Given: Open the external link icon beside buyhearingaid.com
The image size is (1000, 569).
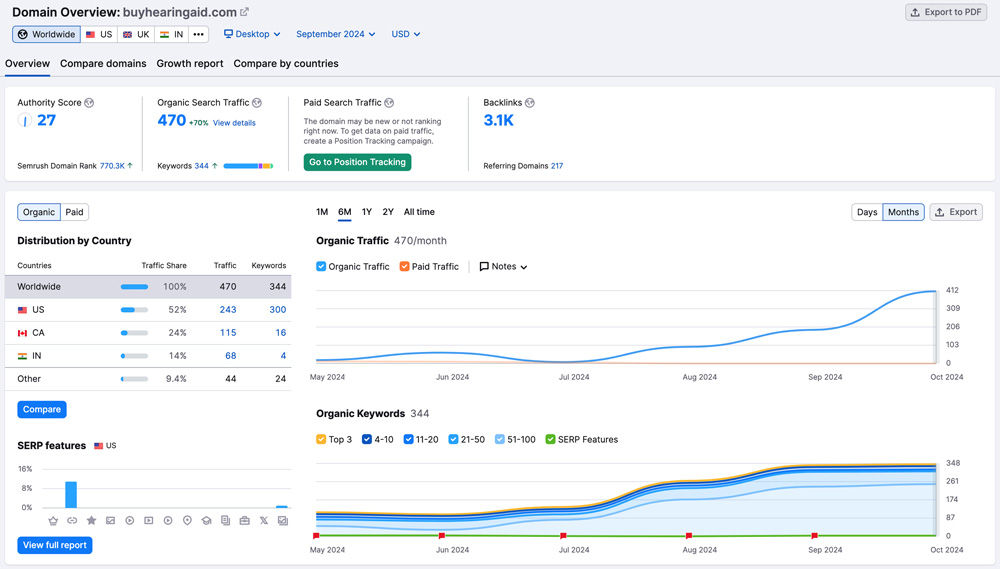Looking at the screenshot, I should 244,11.
